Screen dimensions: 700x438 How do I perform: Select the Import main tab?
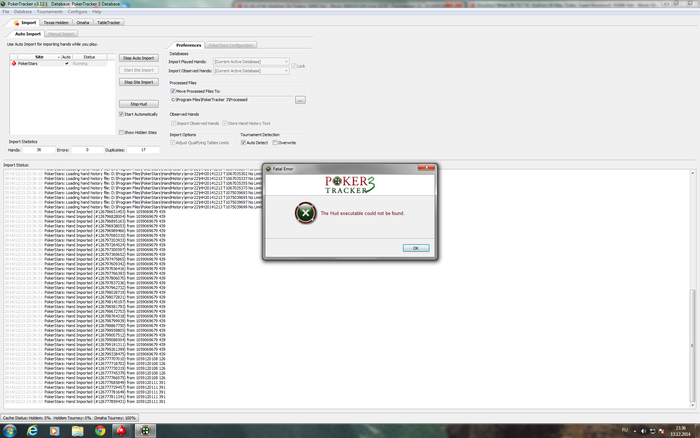(x=25, y=22)
